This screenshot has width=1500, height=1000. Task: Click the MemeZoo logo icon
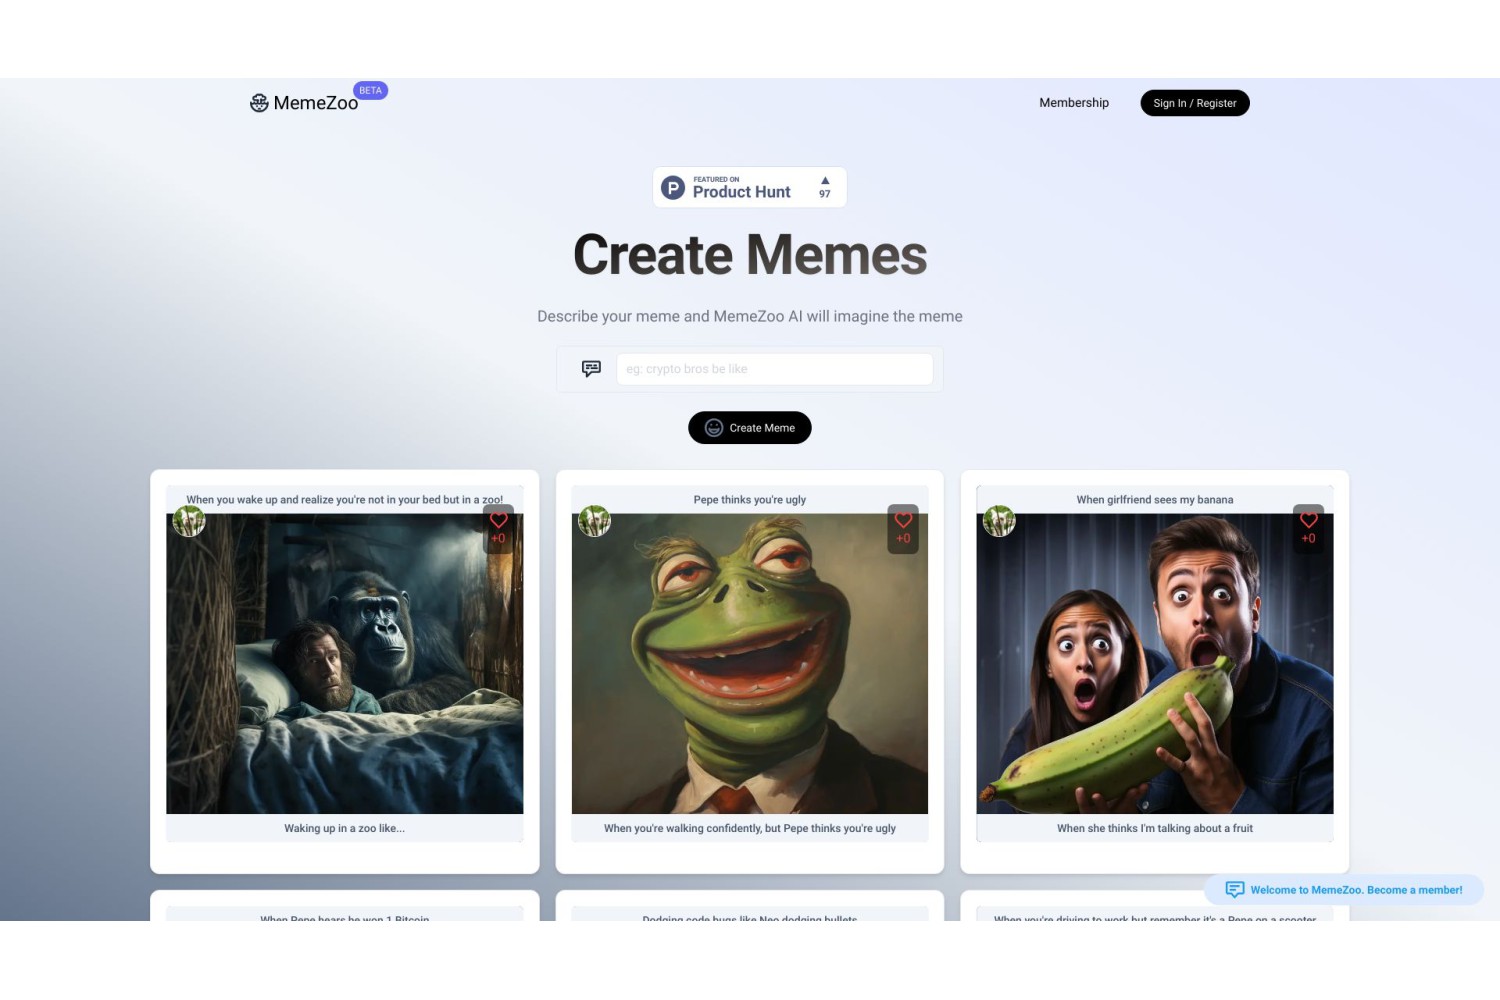tap(259, 103)
